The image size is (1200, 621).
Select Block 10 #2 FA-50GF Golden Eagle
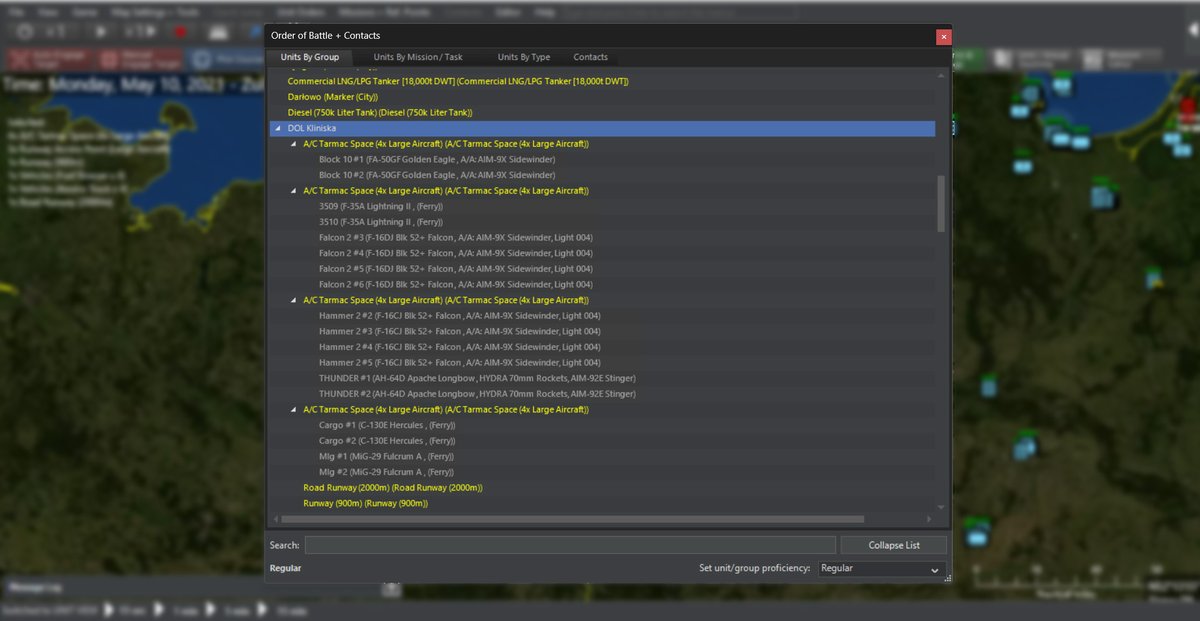point(602,175)
